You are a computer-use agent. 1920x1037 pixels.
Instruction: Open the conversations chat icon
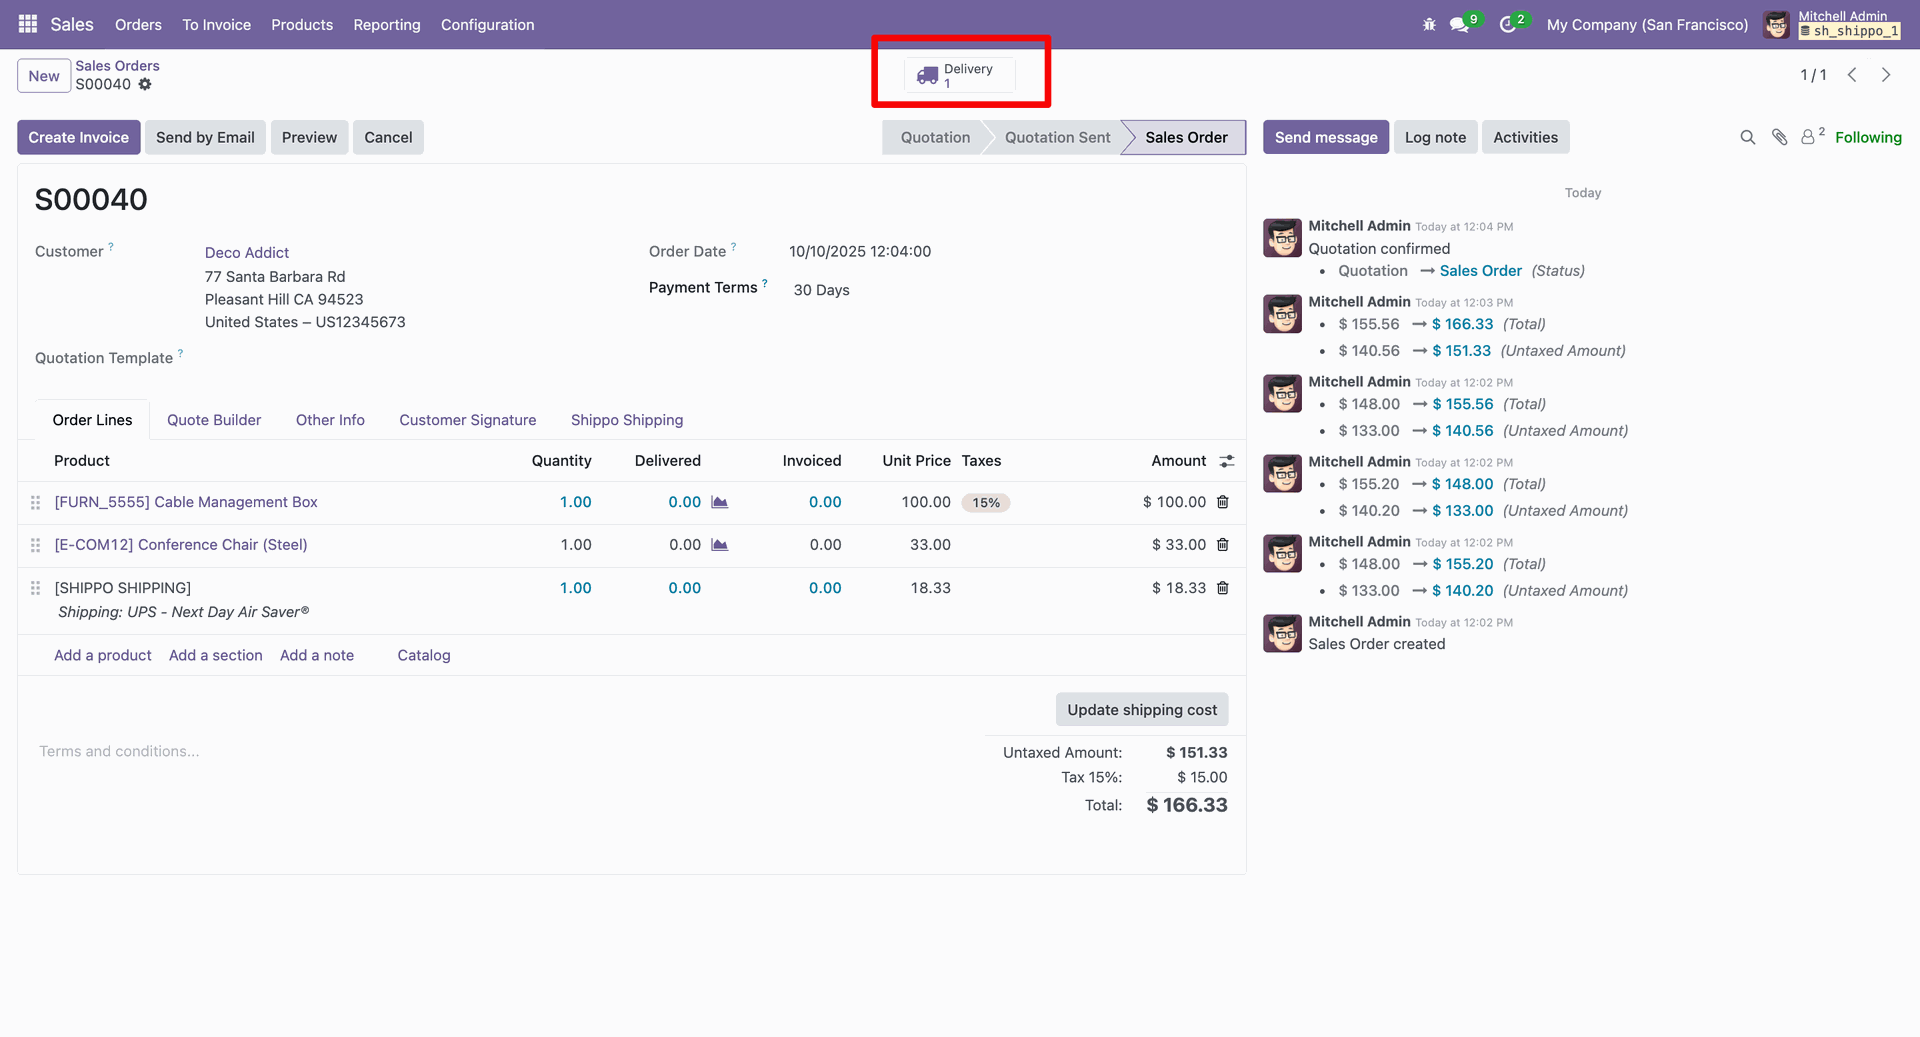pos(1459,25)
